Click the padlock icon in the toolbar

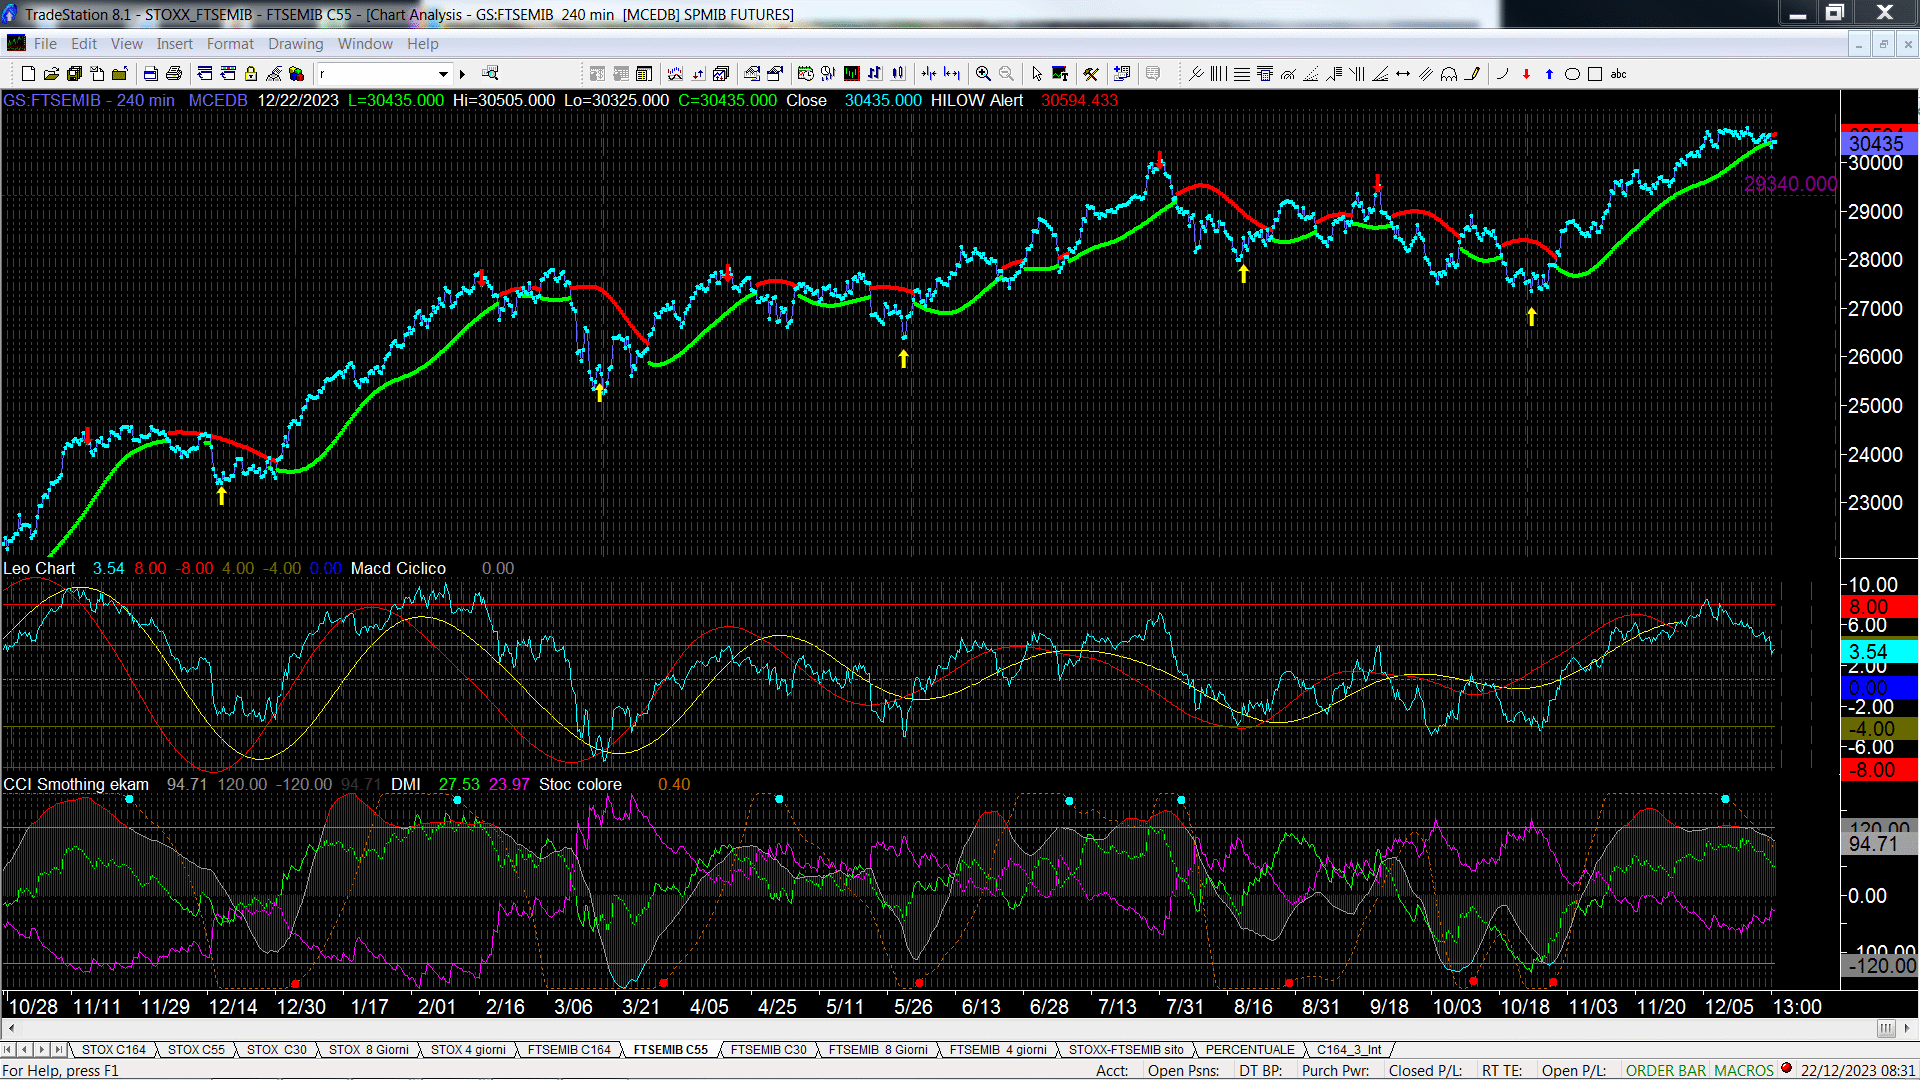coord(251,74)
